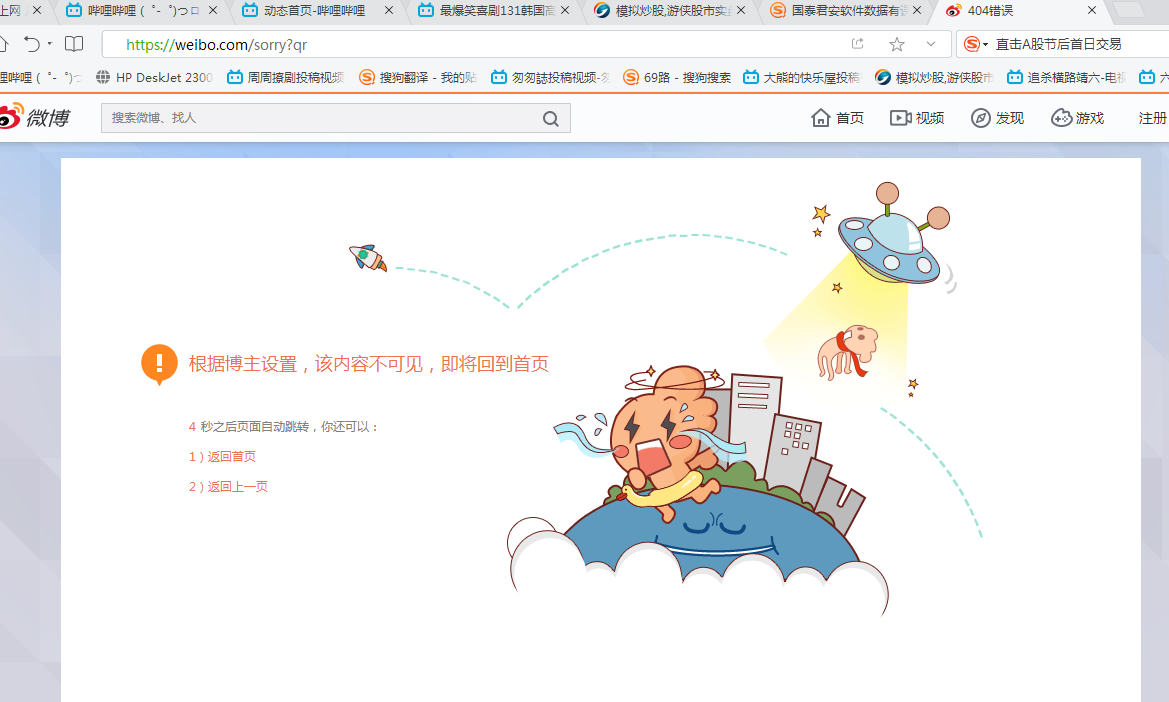Expand the address bar dropdown chevron
This screenshot has height=702, width=1169.
tap(931, 44)
